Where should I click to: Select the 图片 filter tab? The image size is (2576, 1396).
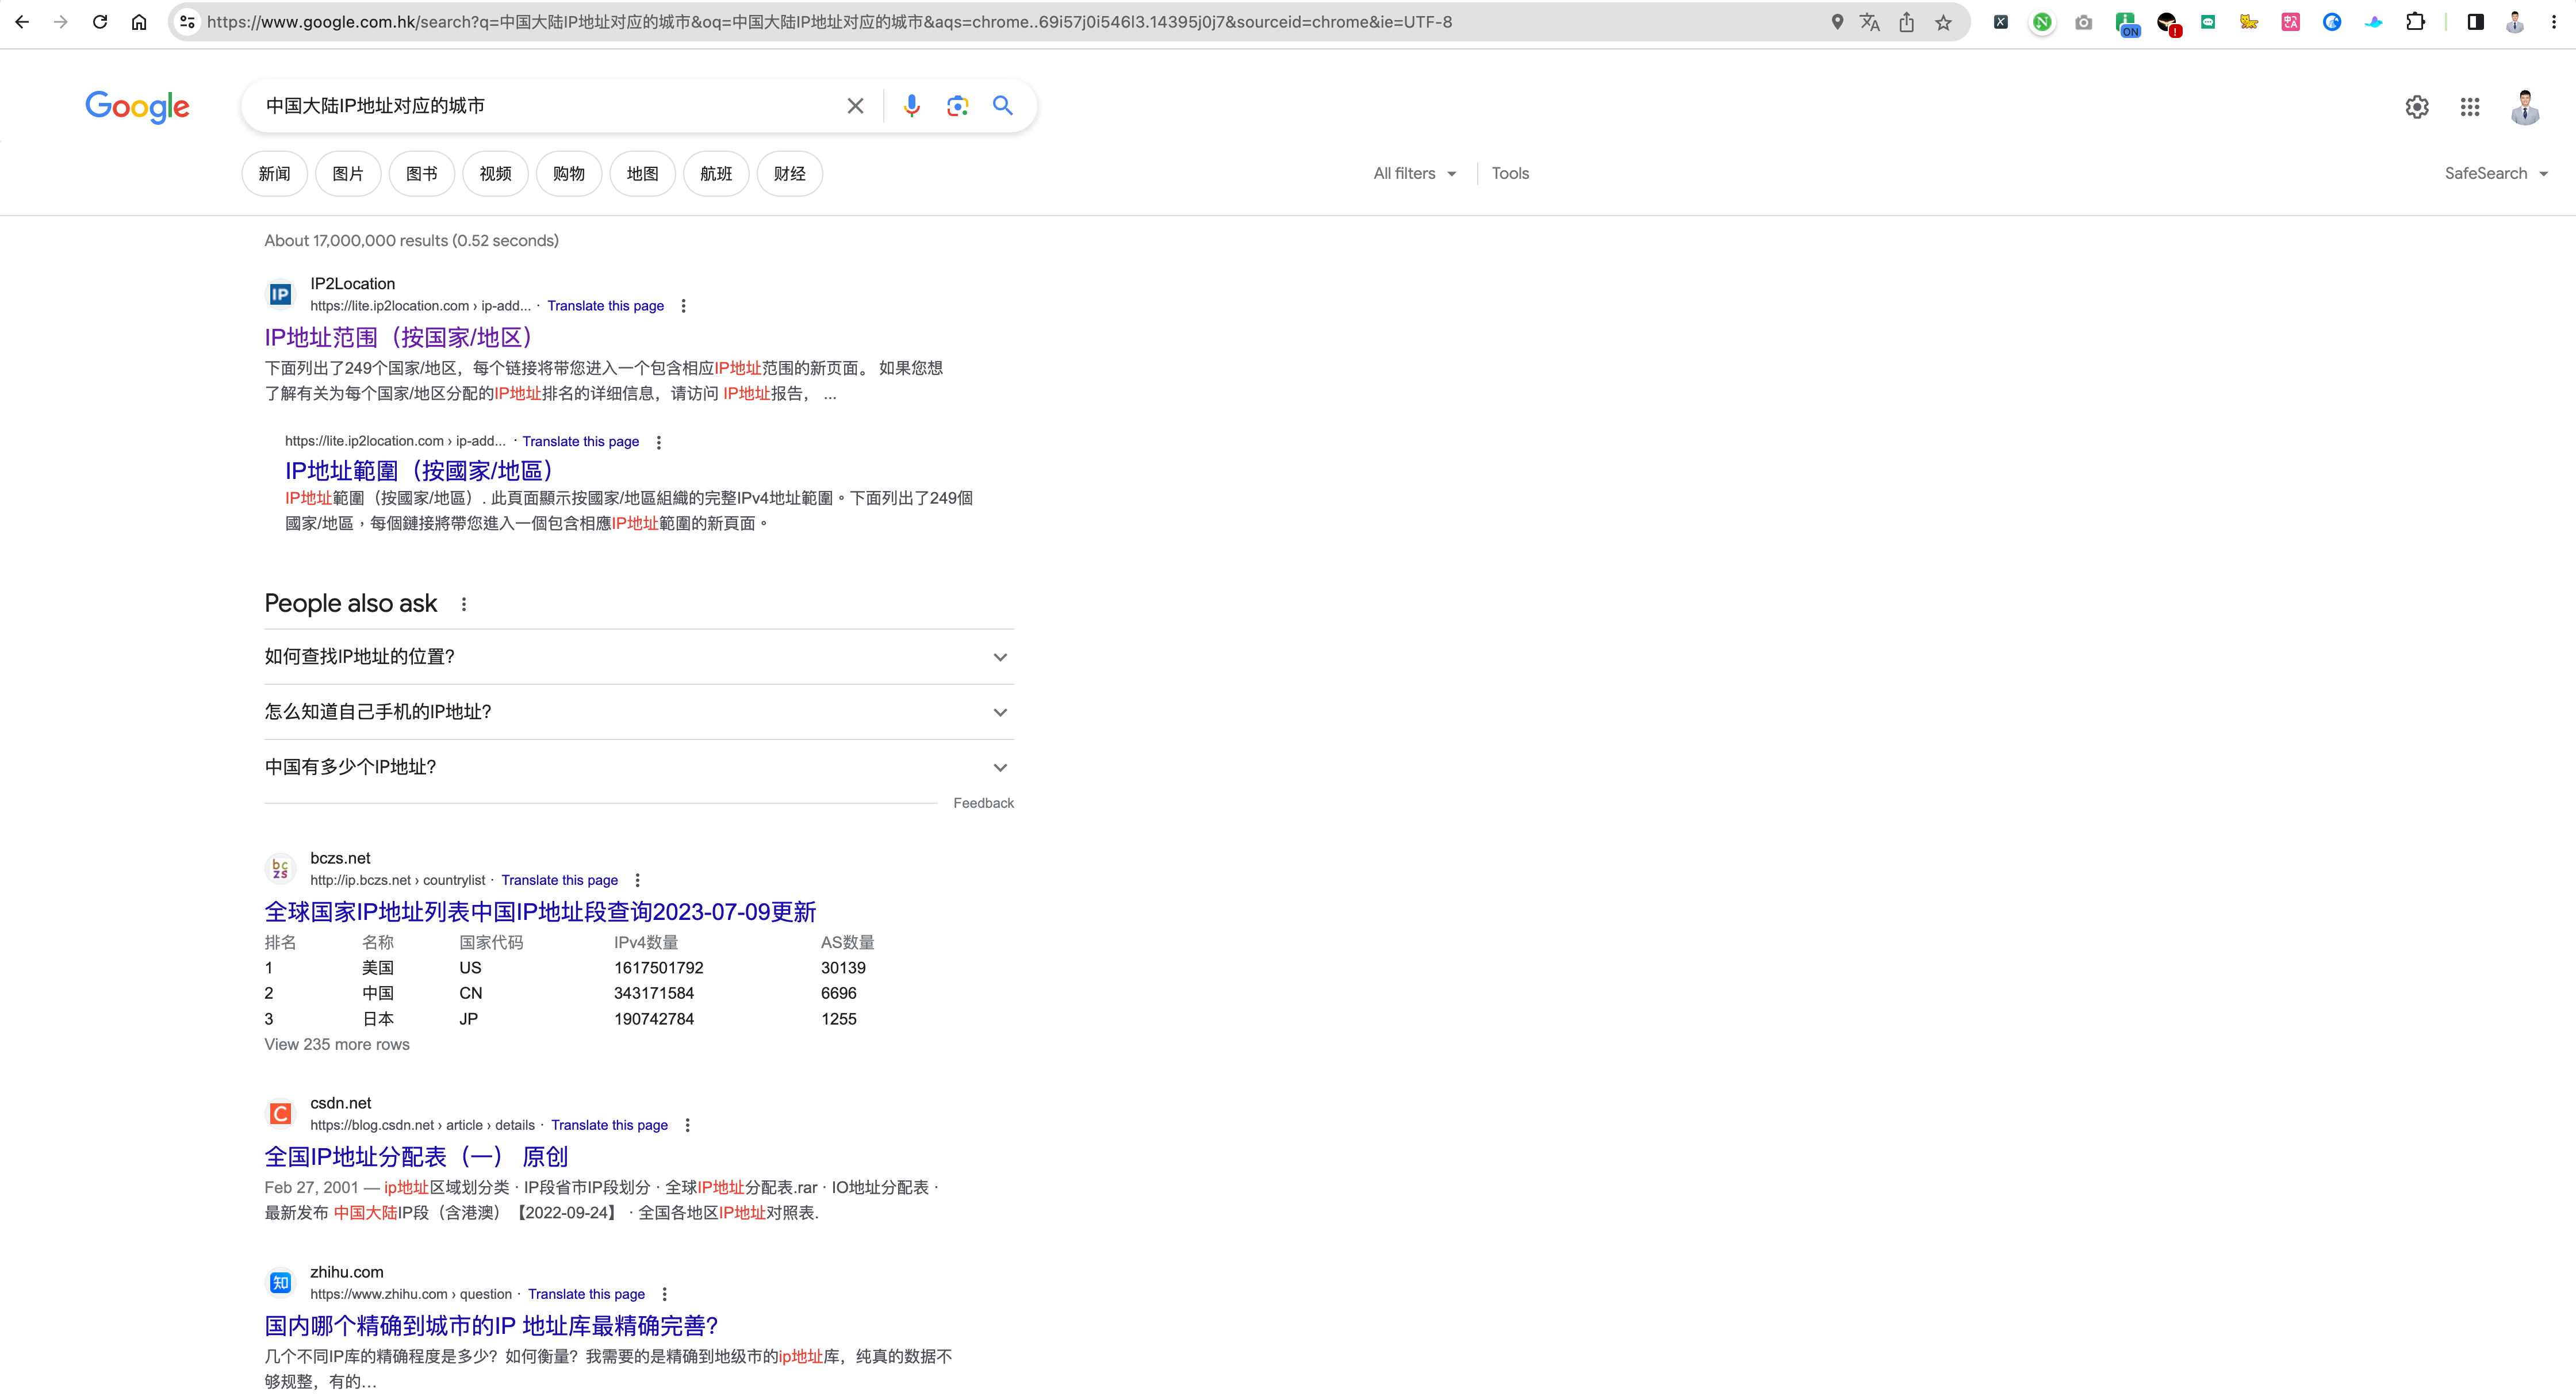pyautogui.click(x=348, y=174)
